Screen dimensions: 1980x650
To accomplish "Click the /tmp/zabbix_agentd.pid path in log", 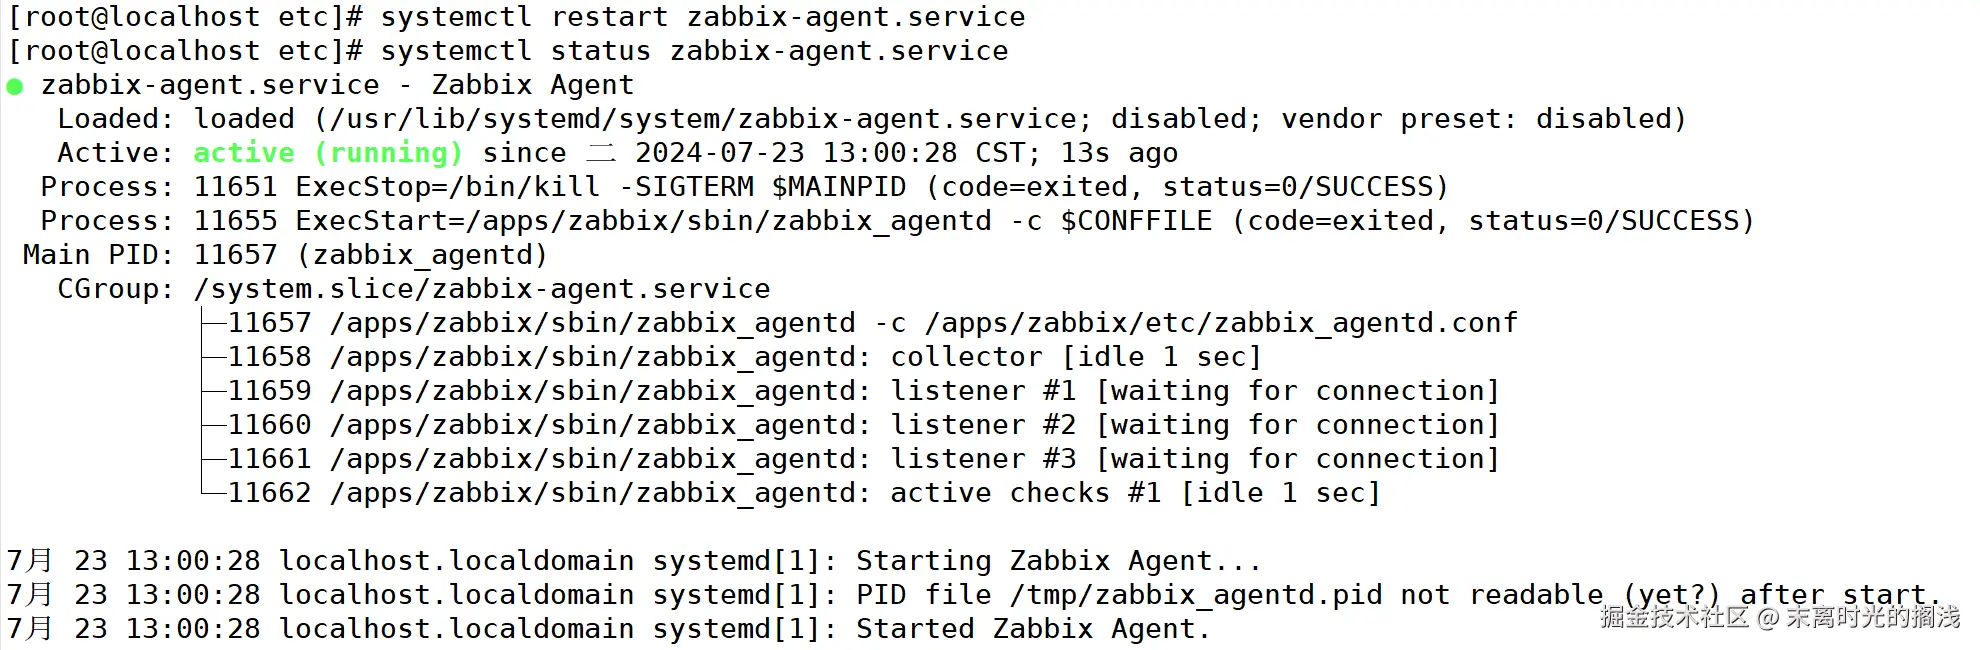I will pyautogui.click(x=1196, y=595).
